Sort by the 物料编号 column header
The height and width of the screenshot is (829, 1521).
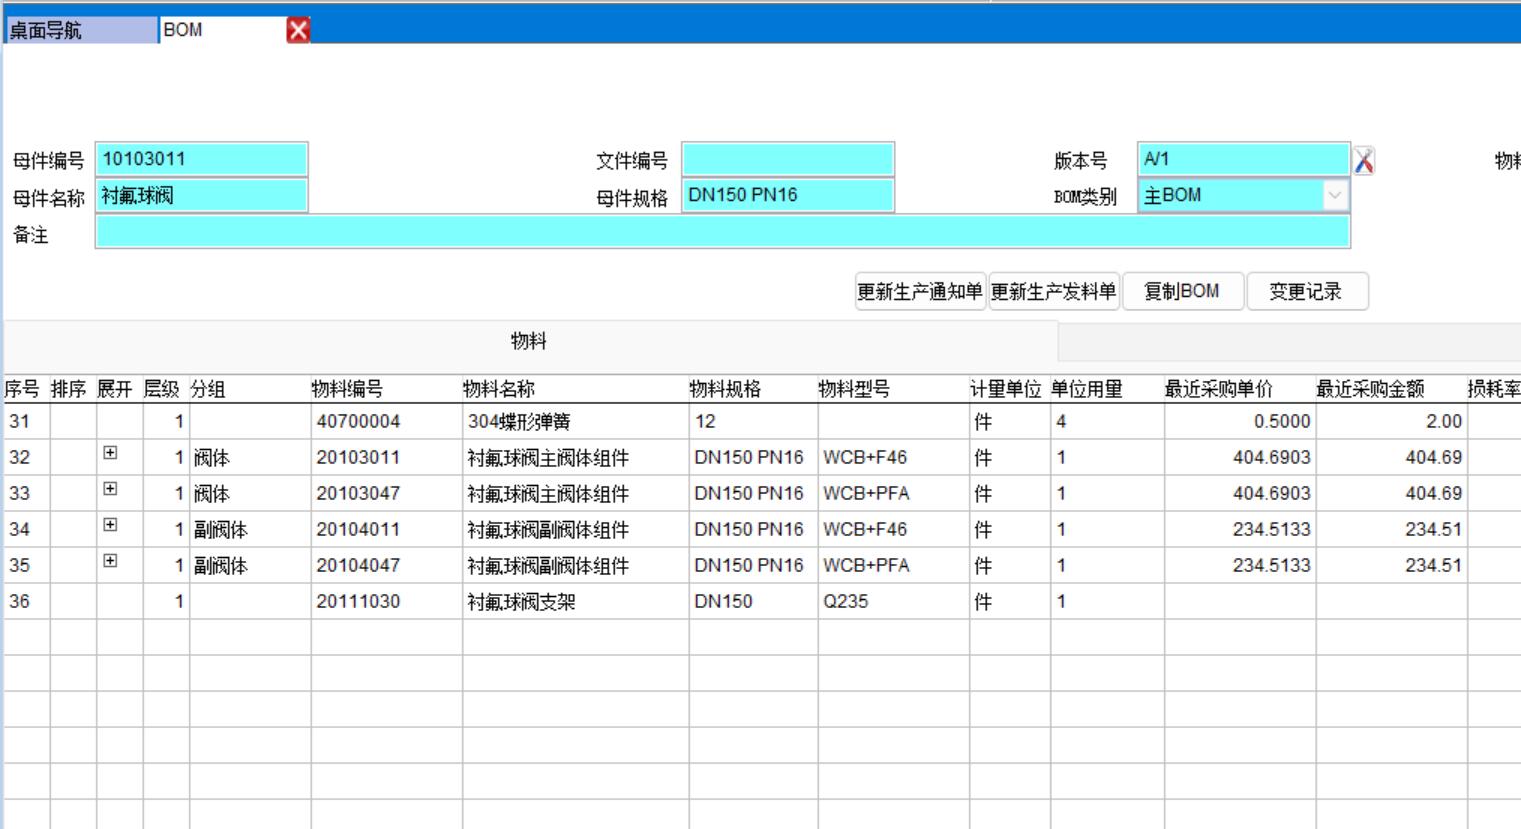click(x=347, y=389)
